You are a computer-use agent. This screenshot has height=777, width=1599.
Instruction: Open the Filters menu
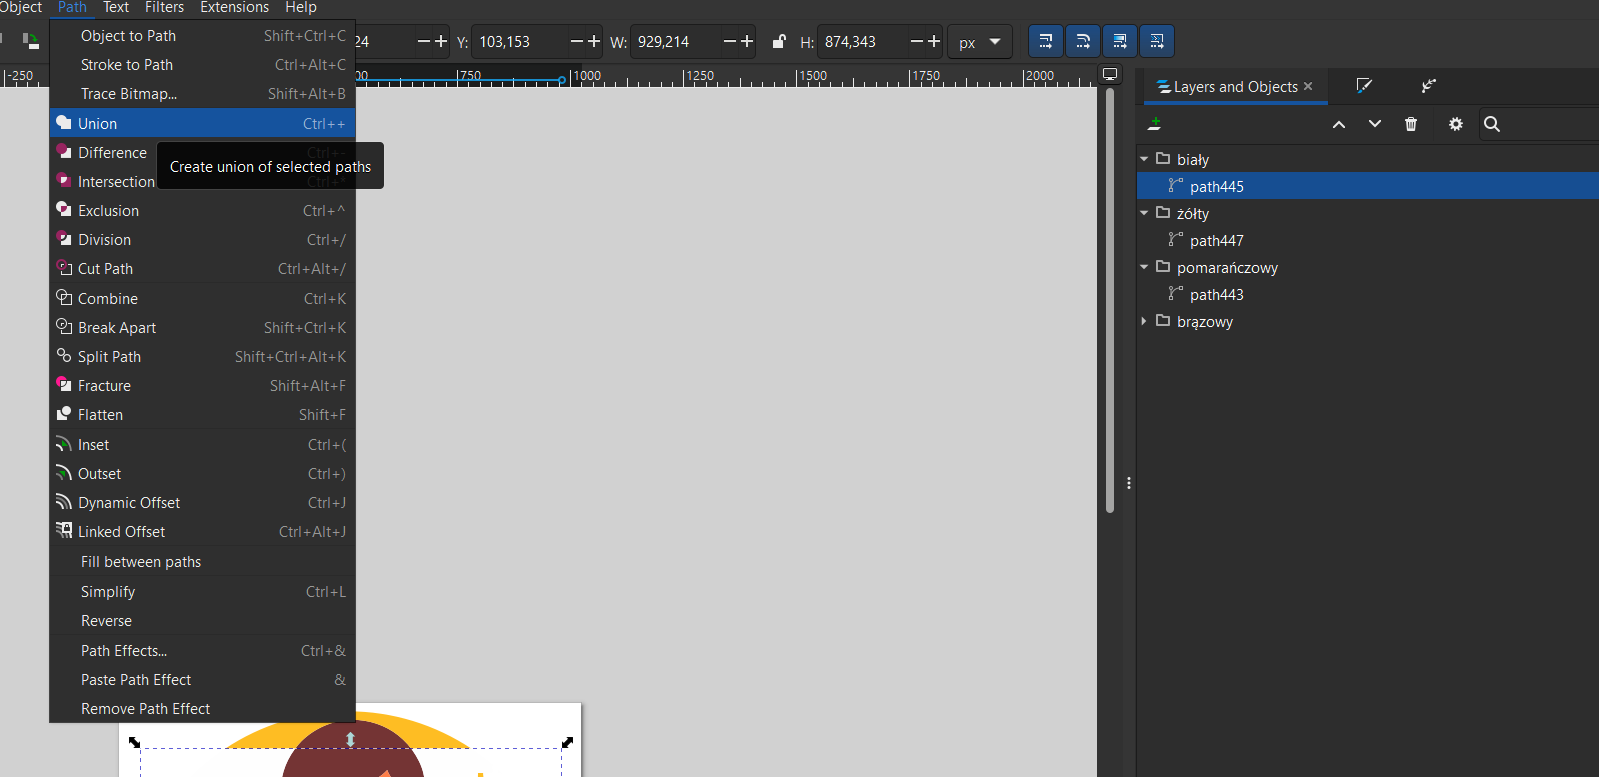click(x=164, y=7)
